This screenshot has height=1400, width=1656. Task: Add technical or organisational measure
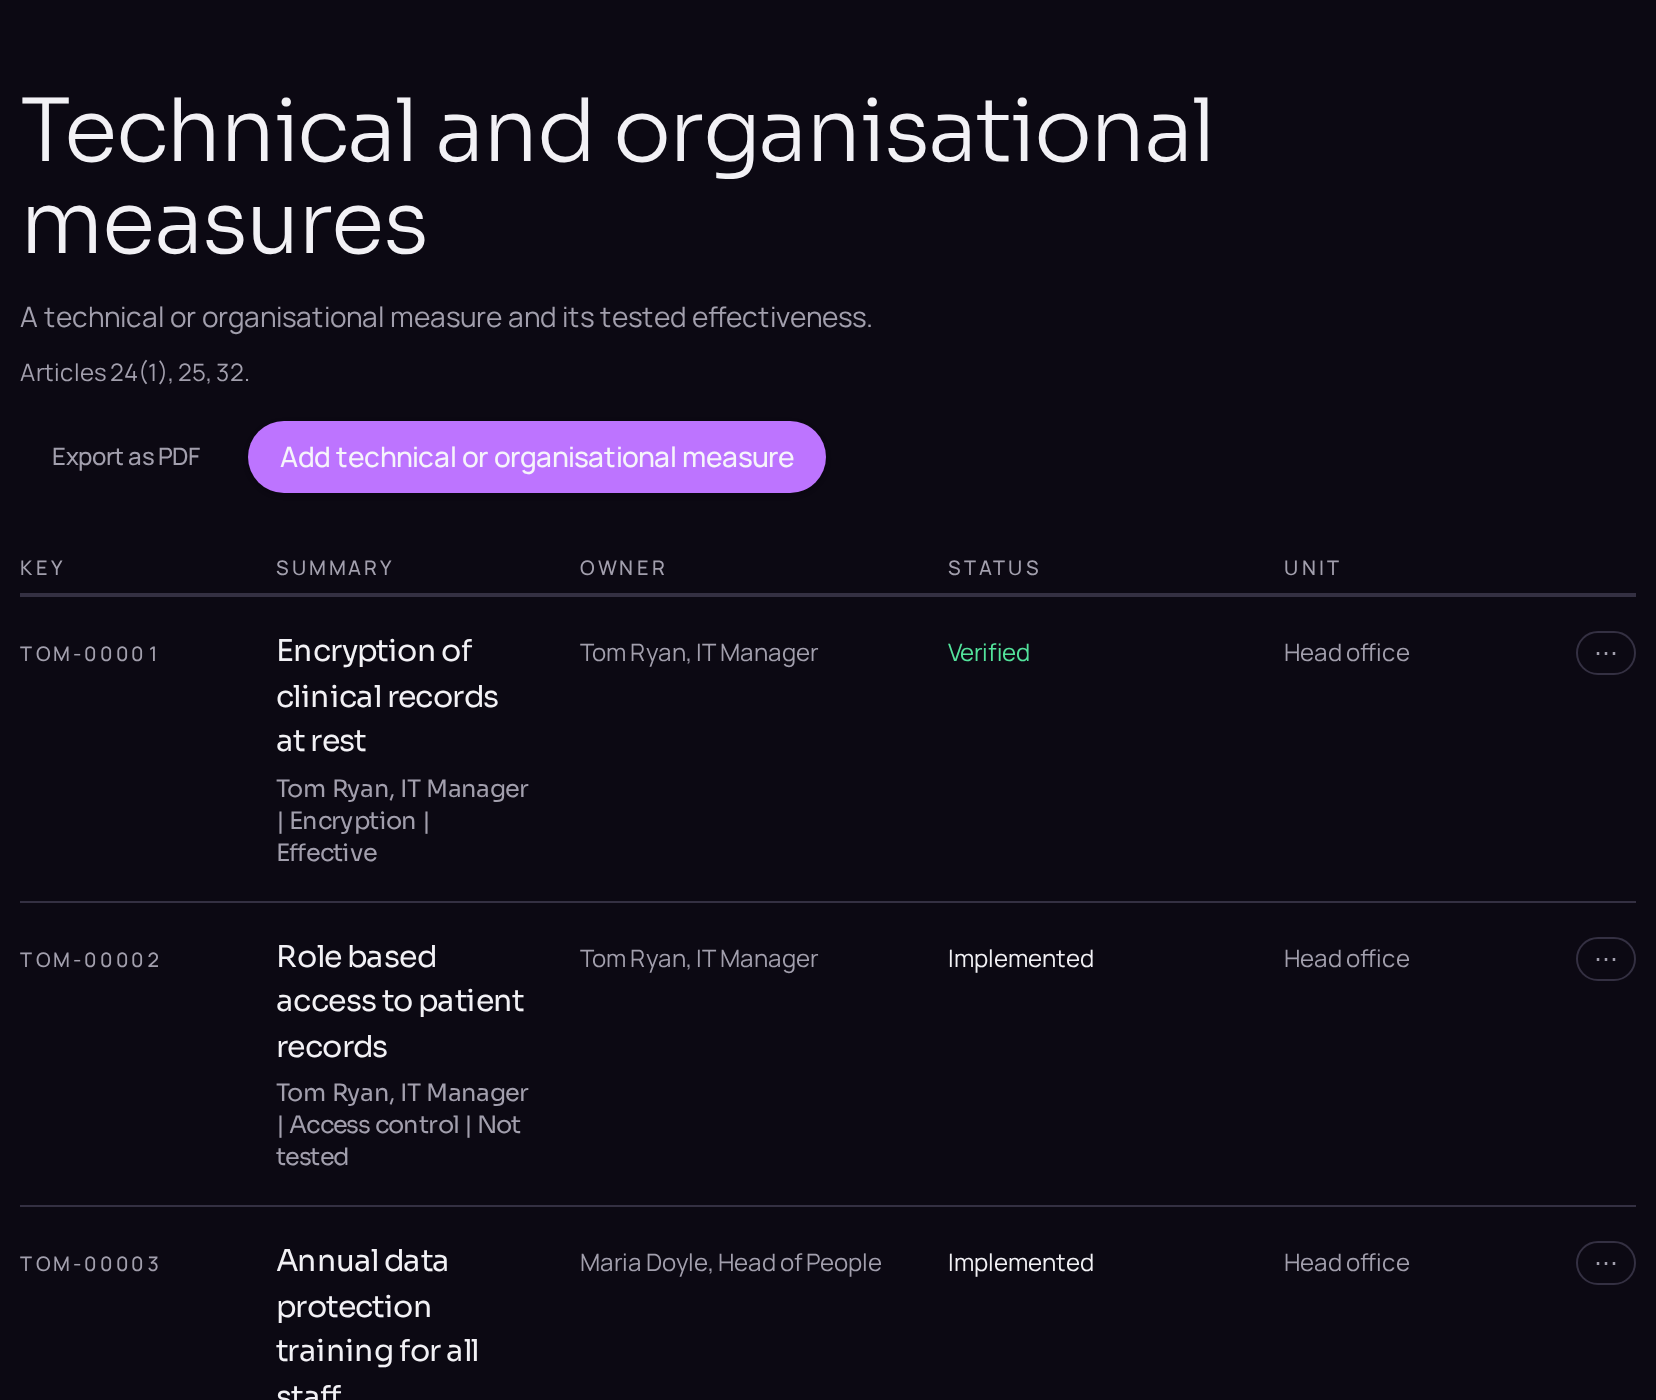point(537,457)
